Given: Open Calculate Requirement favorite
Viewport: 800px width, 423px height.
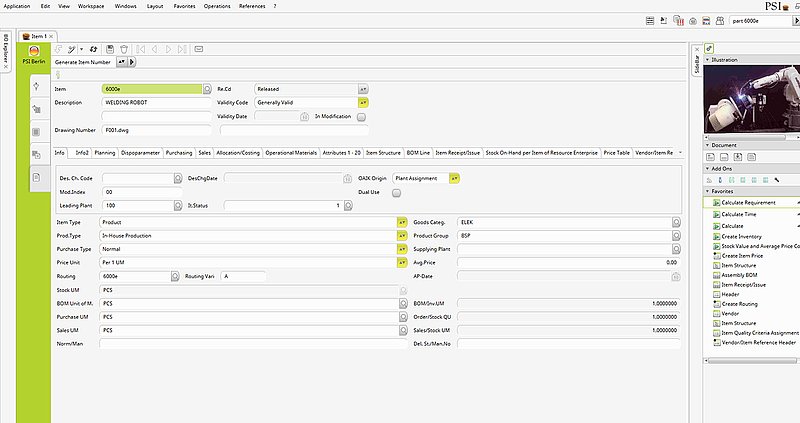Looking at the screenshot, I should 748,203.
